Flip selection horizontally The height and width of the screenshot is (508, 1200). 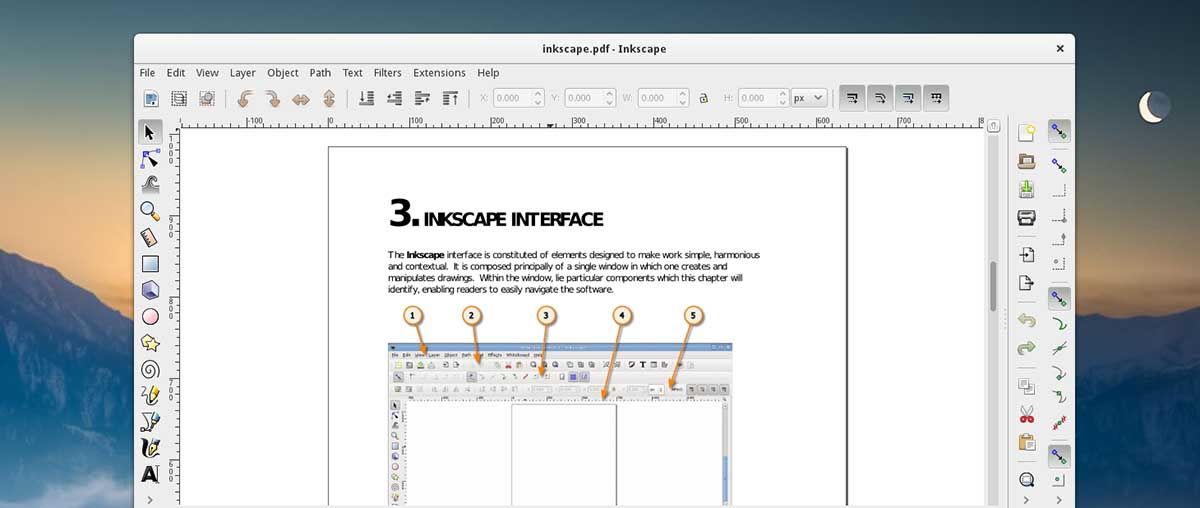[x=301, y=98]
